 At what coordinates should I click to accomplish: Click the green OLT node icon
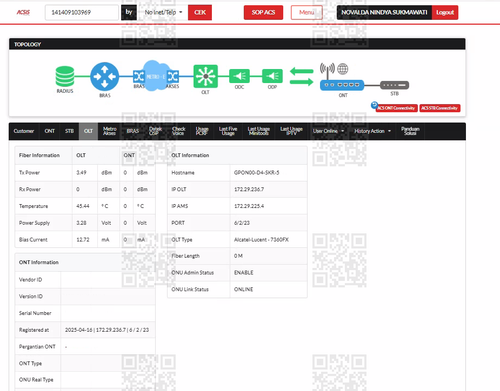(x=206, y=76)
